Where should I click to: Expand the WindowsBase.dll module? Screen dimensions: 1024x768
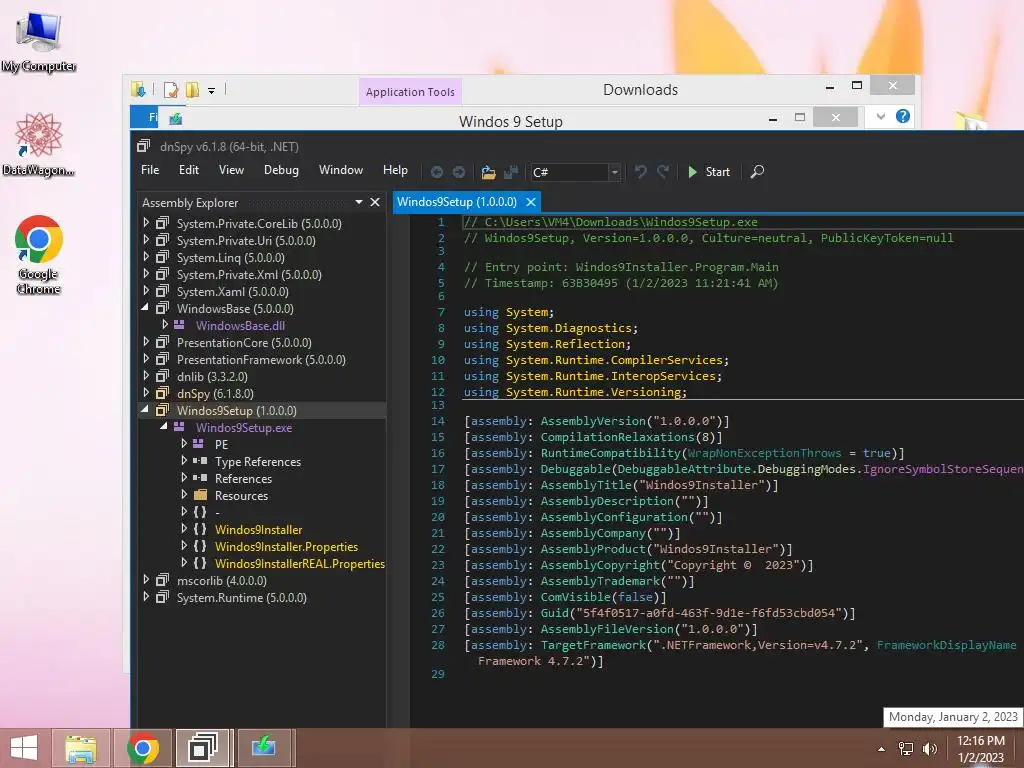[165, 325]
